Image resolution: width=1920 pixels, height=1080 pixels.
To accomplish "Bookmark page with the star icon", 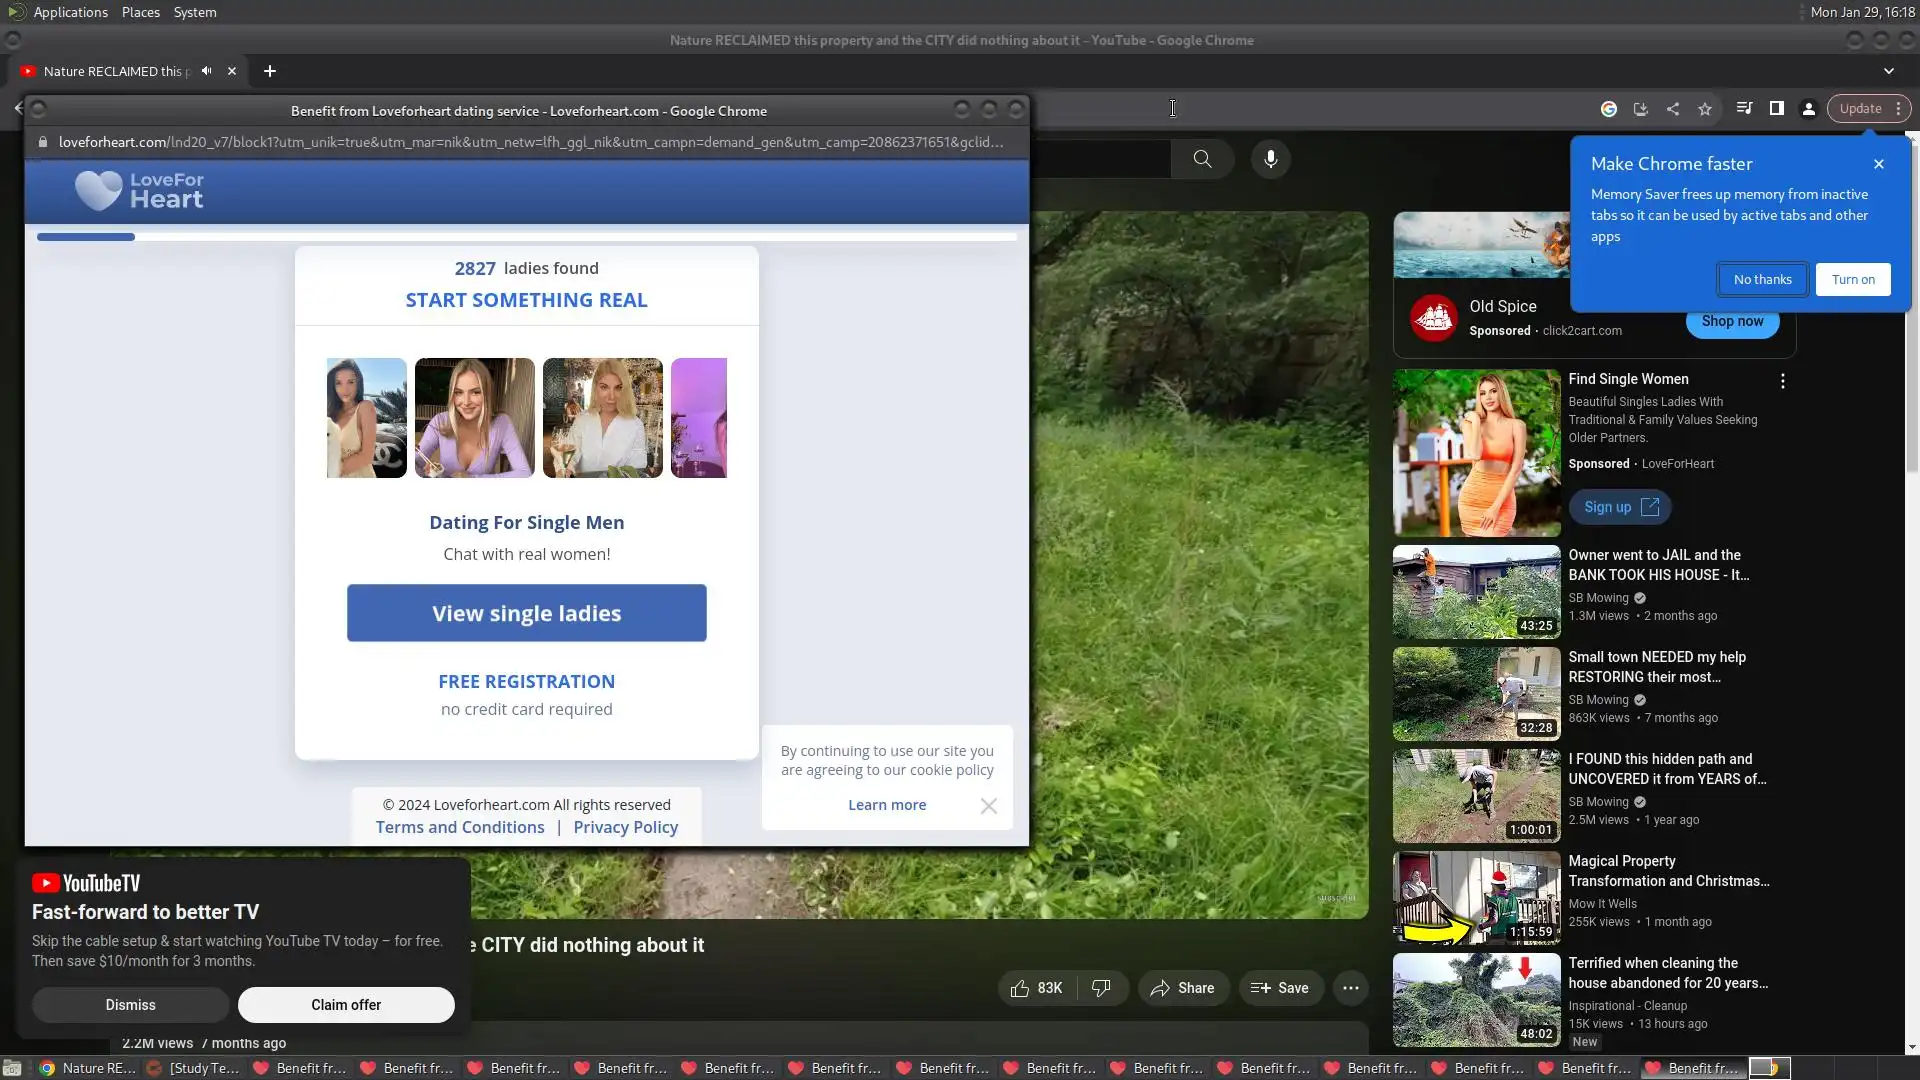I will [1705, 109].
